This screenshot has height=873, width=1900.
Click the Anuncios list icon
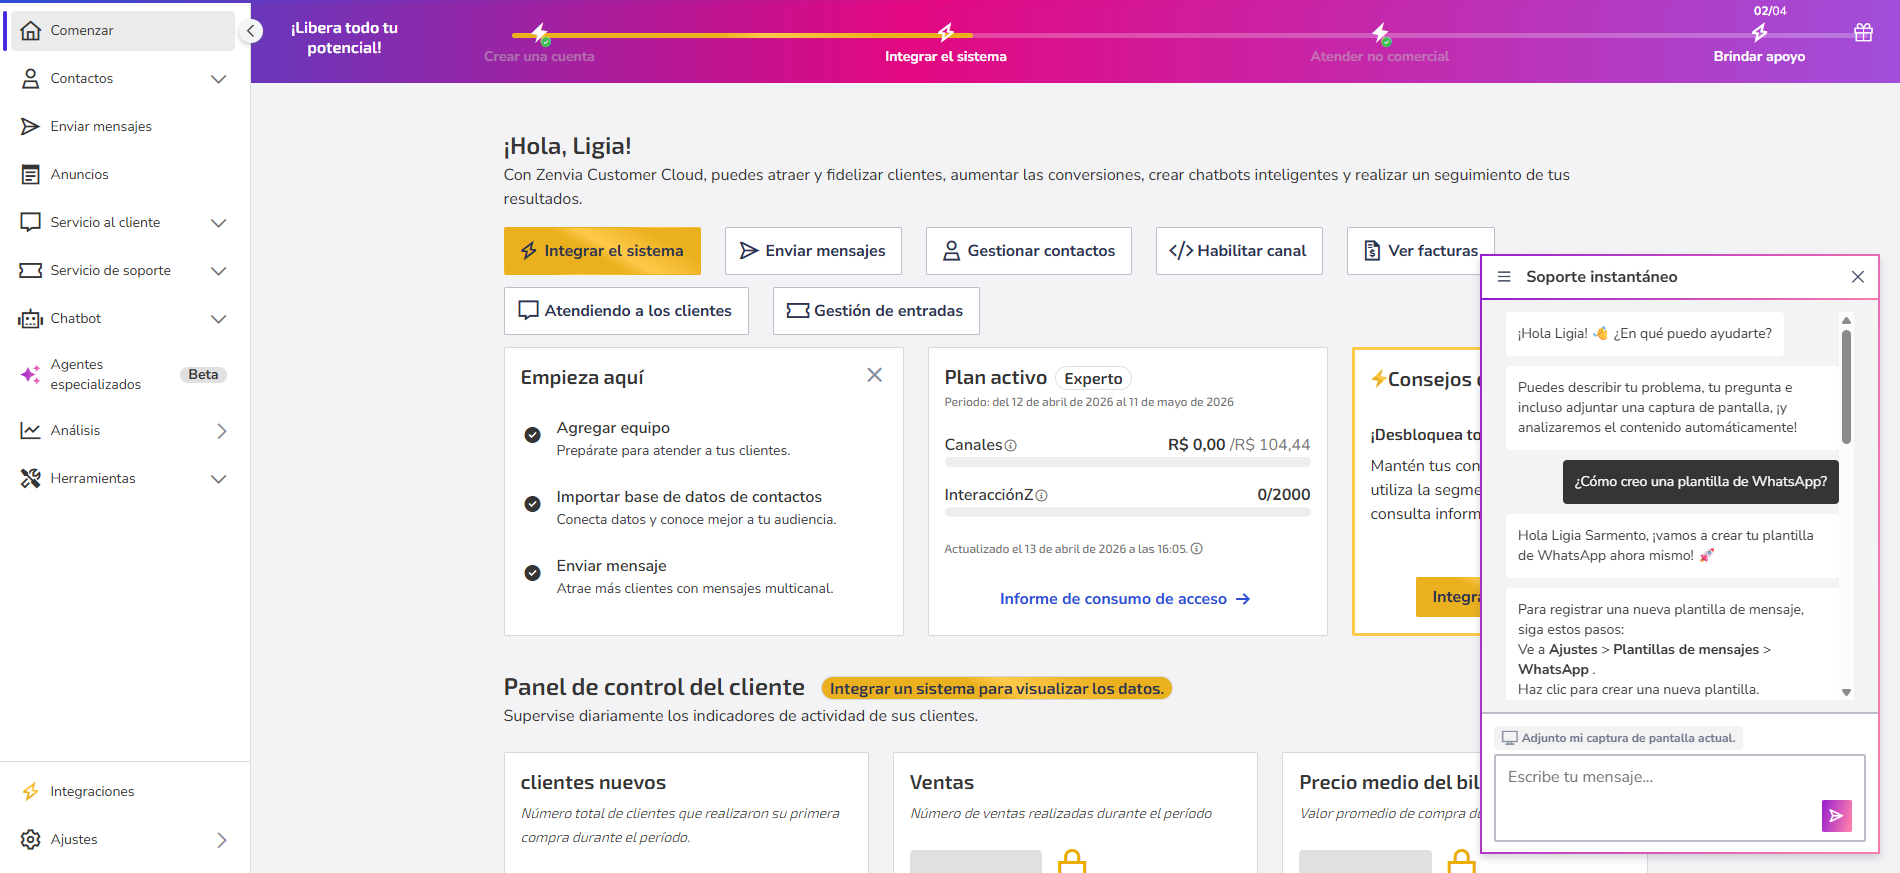[x=31, y=174]
